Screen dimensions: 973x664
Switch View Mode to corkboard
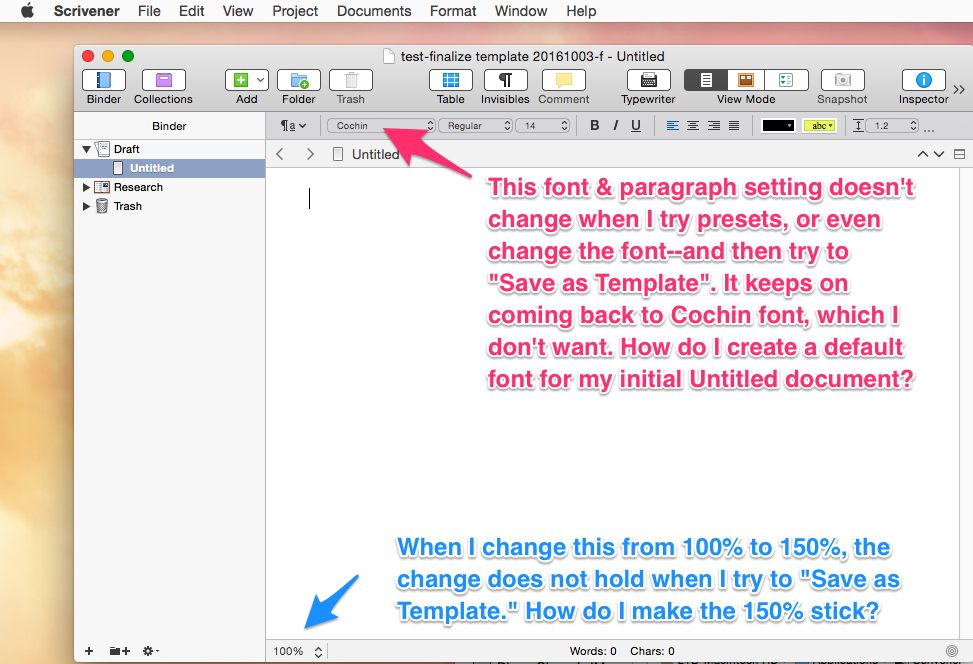coord(745,79)
